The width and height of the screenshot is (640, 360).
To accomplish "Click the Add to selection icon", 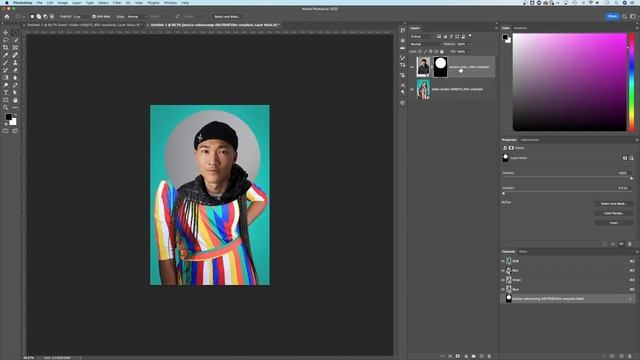I will 39,17.
